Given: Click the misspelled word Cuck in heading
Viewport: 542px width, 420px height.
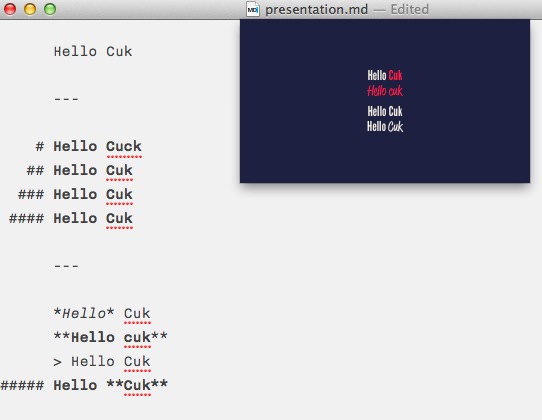Looking at the screenshot, I should tap(124, 147).
